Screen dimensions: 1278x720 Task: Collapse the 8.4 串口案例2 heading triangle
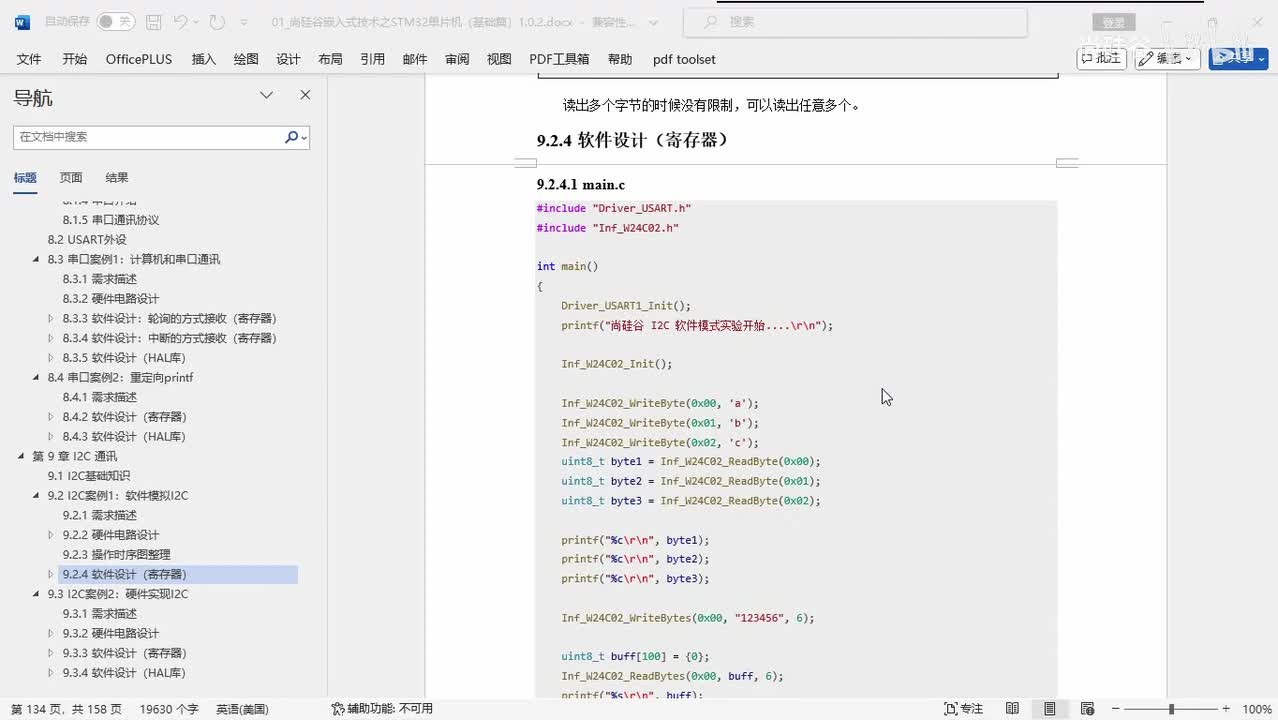(37, 377)
